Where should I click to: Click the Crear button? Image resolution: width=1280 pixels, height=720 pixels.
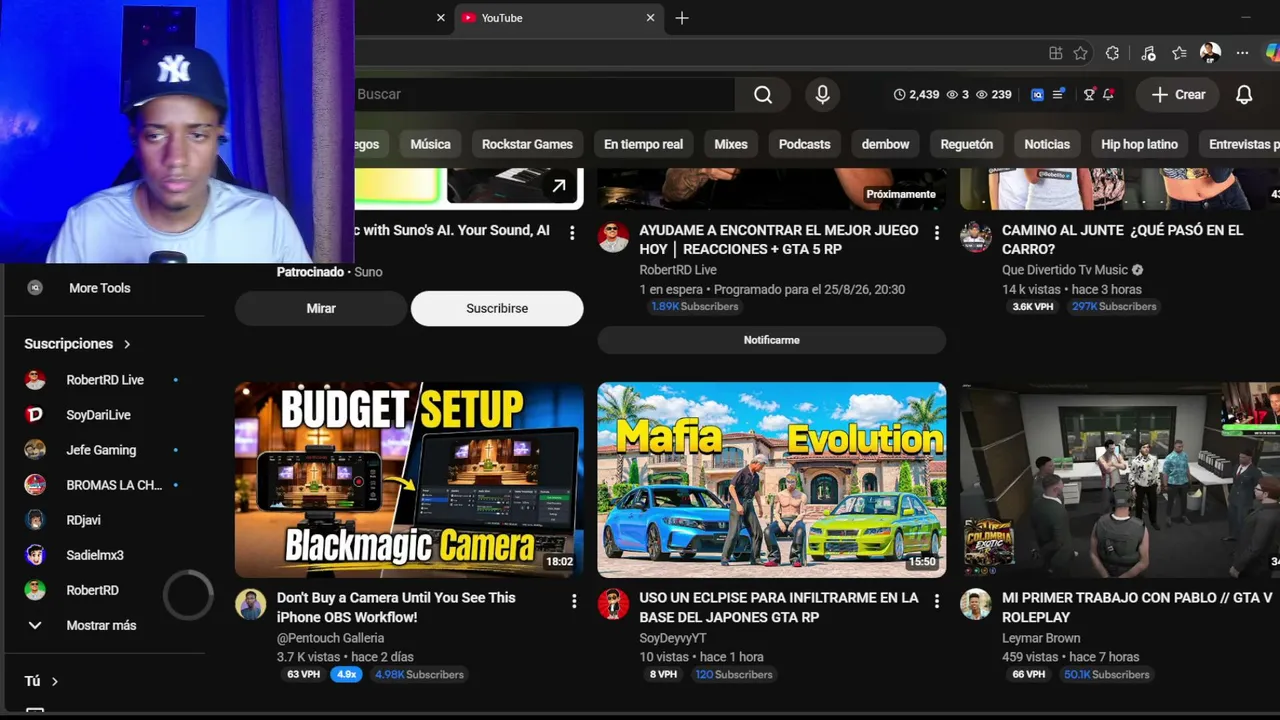click(1178, 94)
